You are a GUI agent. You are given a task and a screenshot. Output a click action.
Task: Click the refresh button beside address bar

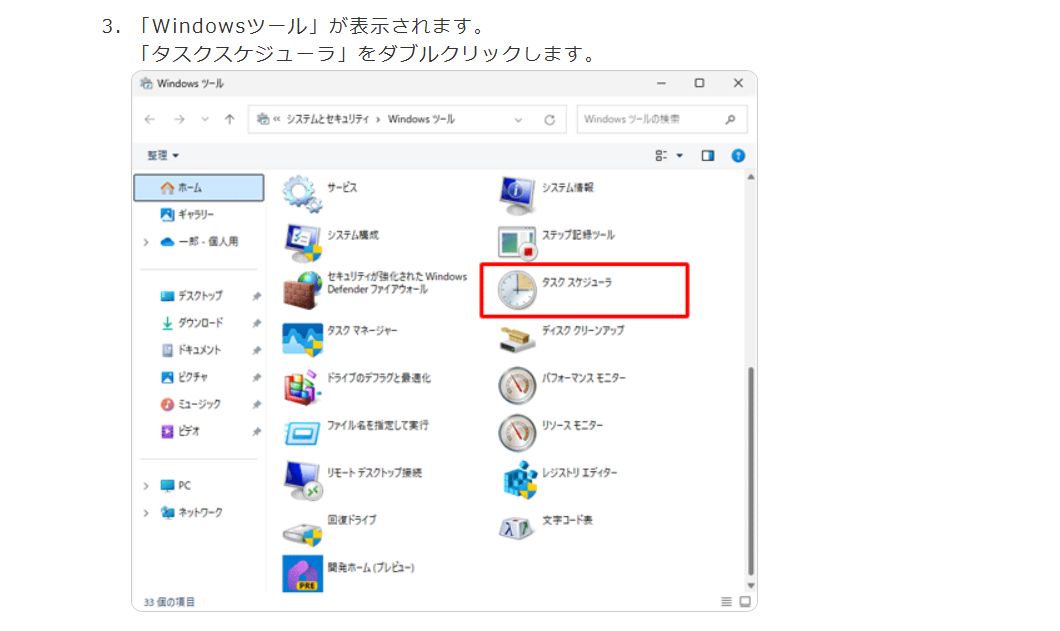tap(550, 120)
